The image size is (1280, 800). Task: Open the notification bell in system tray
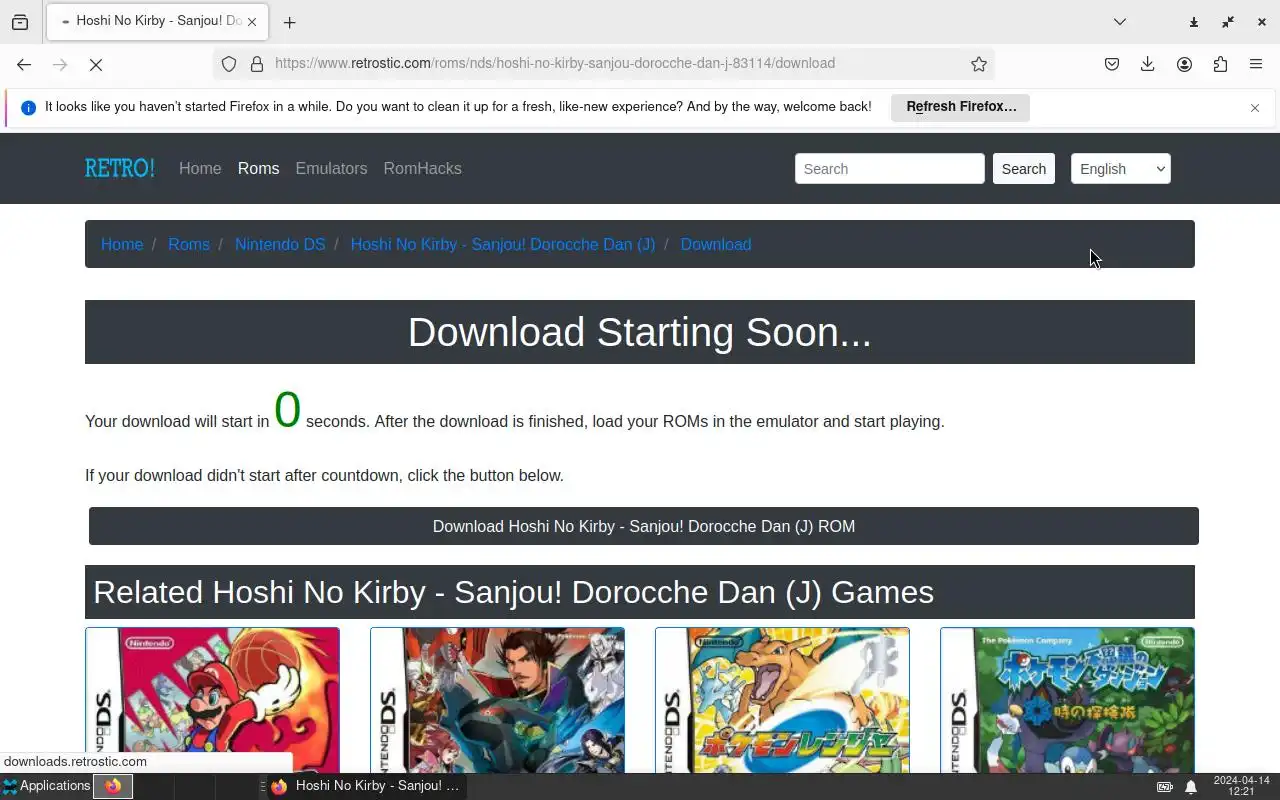coord(1191,787)
